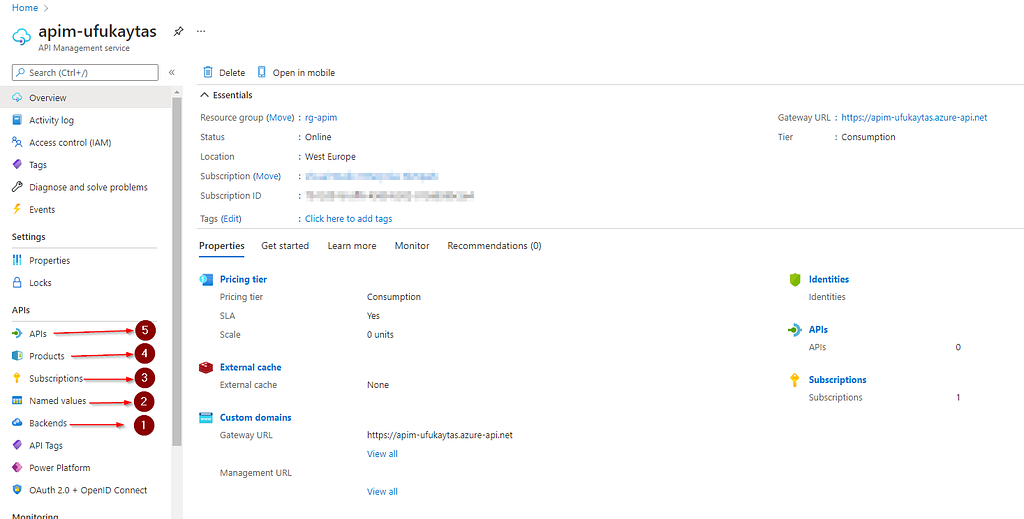Click the 'Online' status value
This screenshot has height=519, width=1024.
(318, 137)
